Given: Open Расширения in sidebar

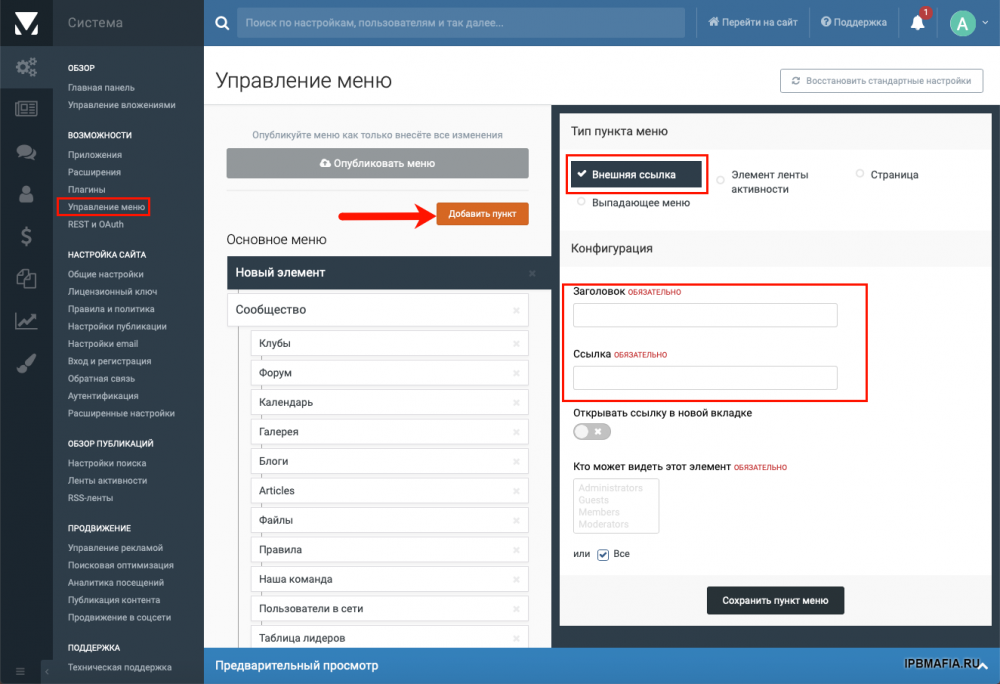Looking at the screenshot, I should pyautogui.click(x=94, y=172).
